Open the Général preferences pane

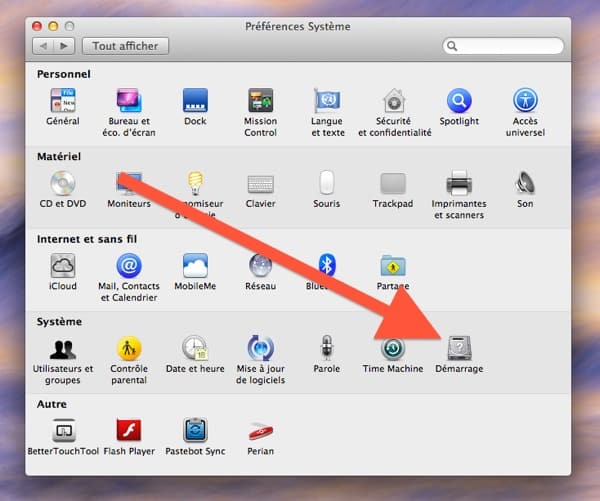click(x=63, y=100)
